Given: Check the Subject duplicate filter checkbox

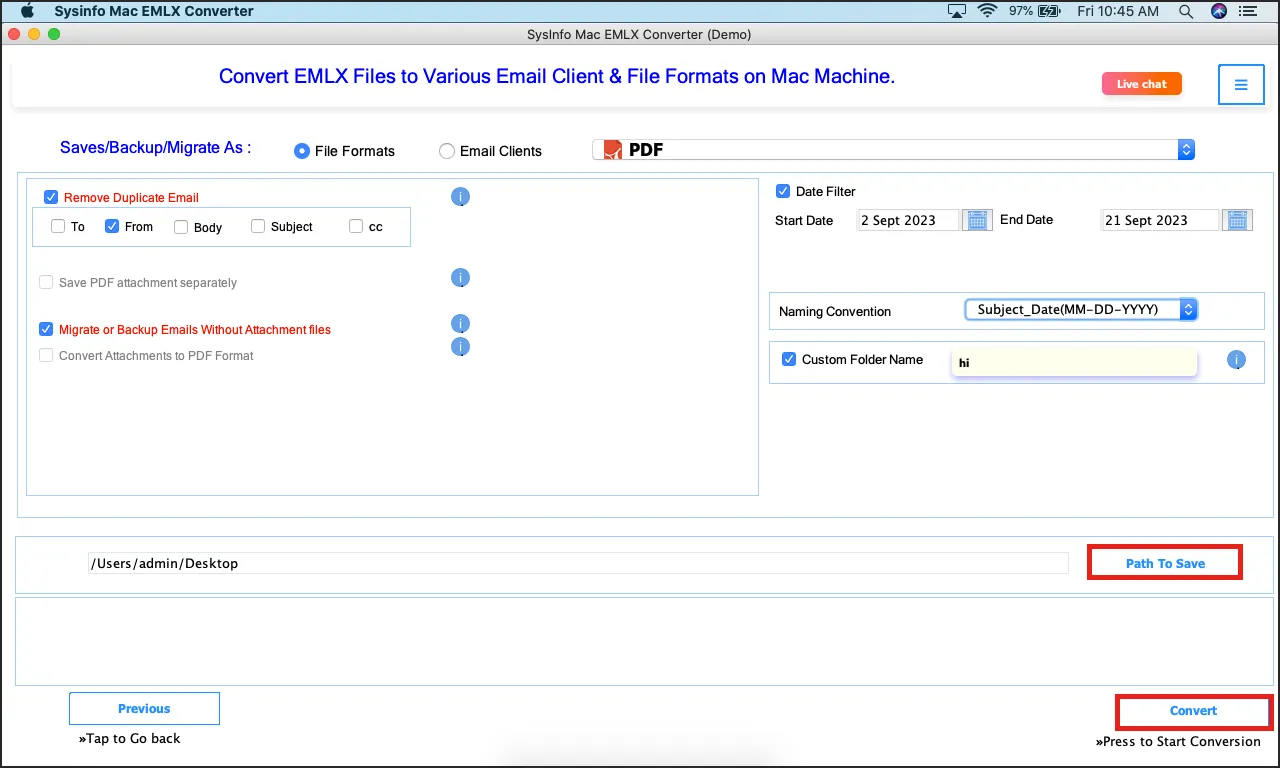Looking at the screenshot, I should (258, 226).
